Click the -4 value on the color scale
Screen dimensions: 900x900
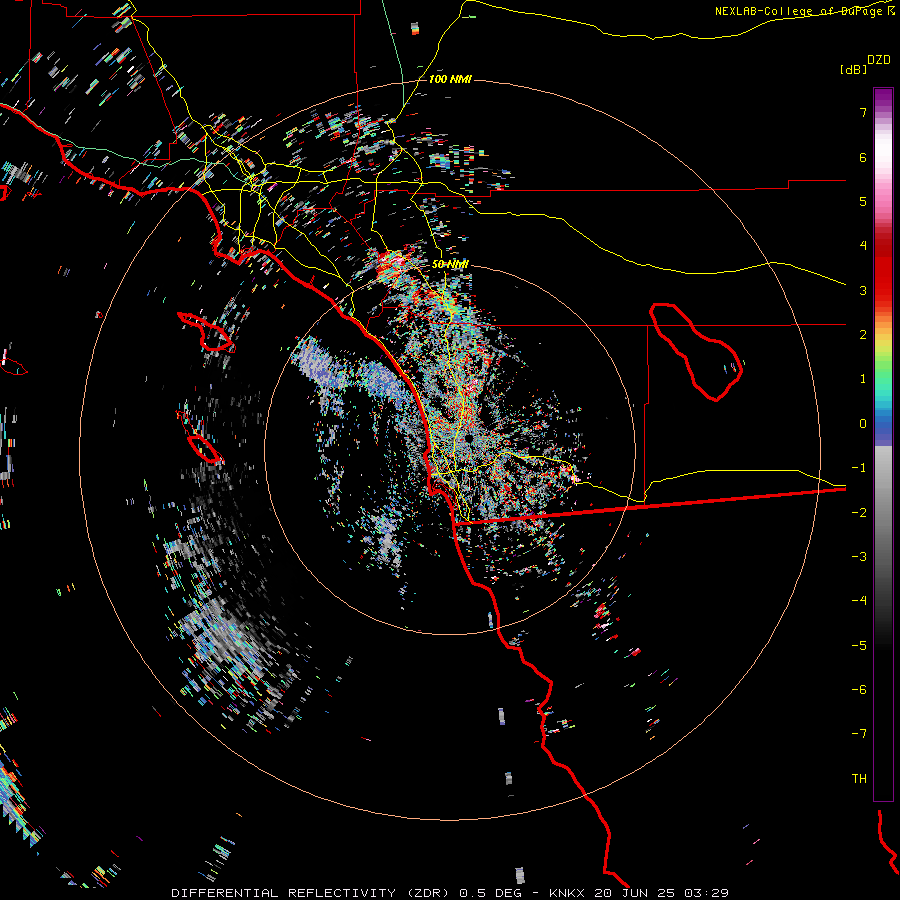pyautogui.click(x=859, y=601)
